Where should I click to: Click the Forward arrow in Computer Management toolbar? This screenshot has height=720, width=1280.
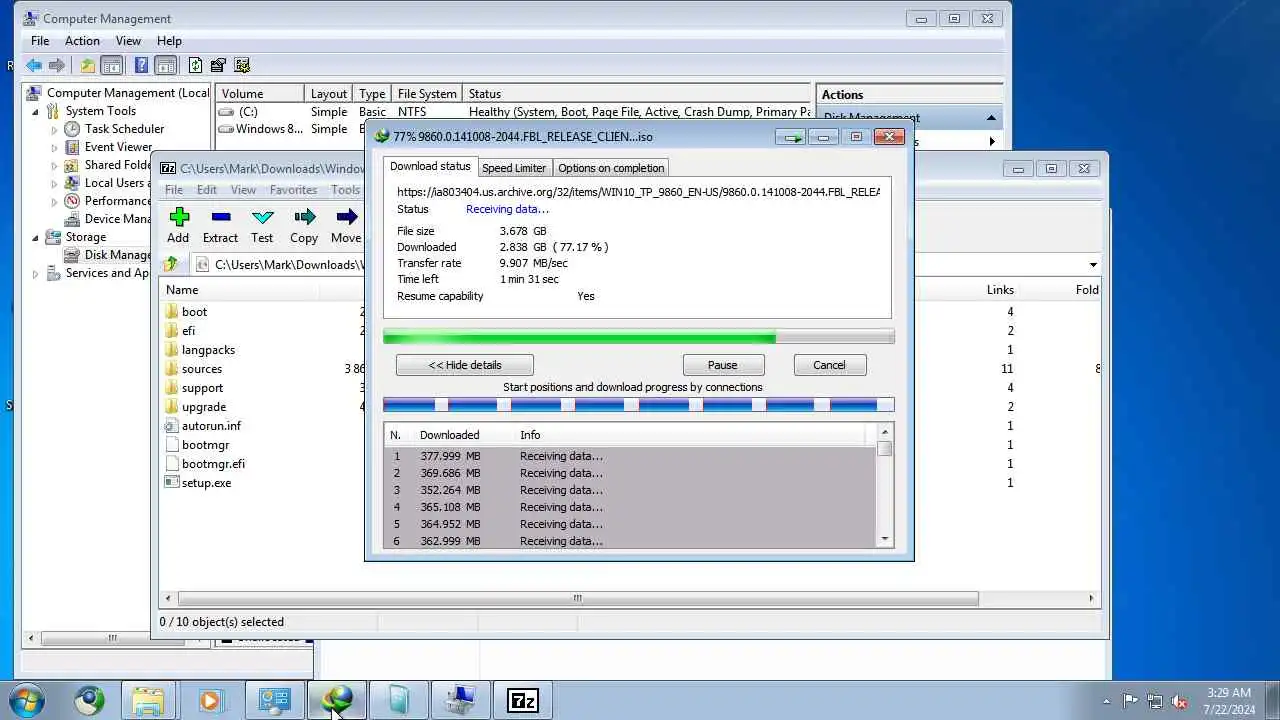[x=57, y=65]
